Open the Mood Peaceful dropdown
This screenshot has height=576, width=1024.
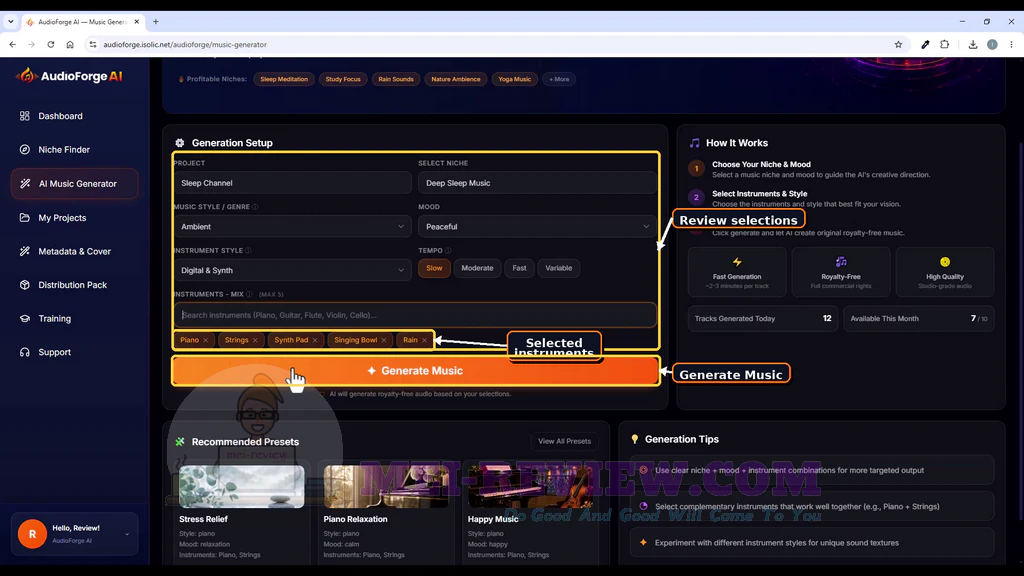(x=537, y=227)
